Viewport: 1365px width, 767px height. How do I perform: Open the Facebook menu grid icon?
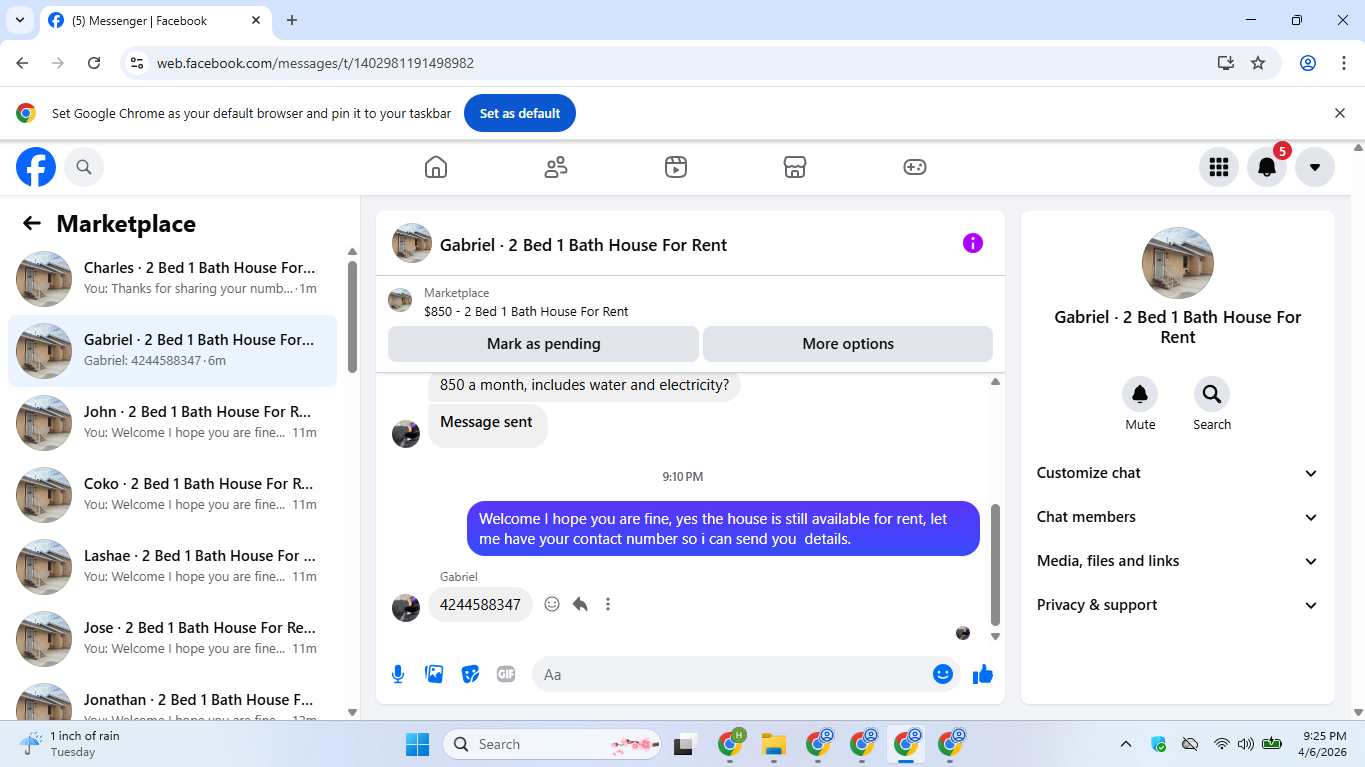(x=1219, y=167)
